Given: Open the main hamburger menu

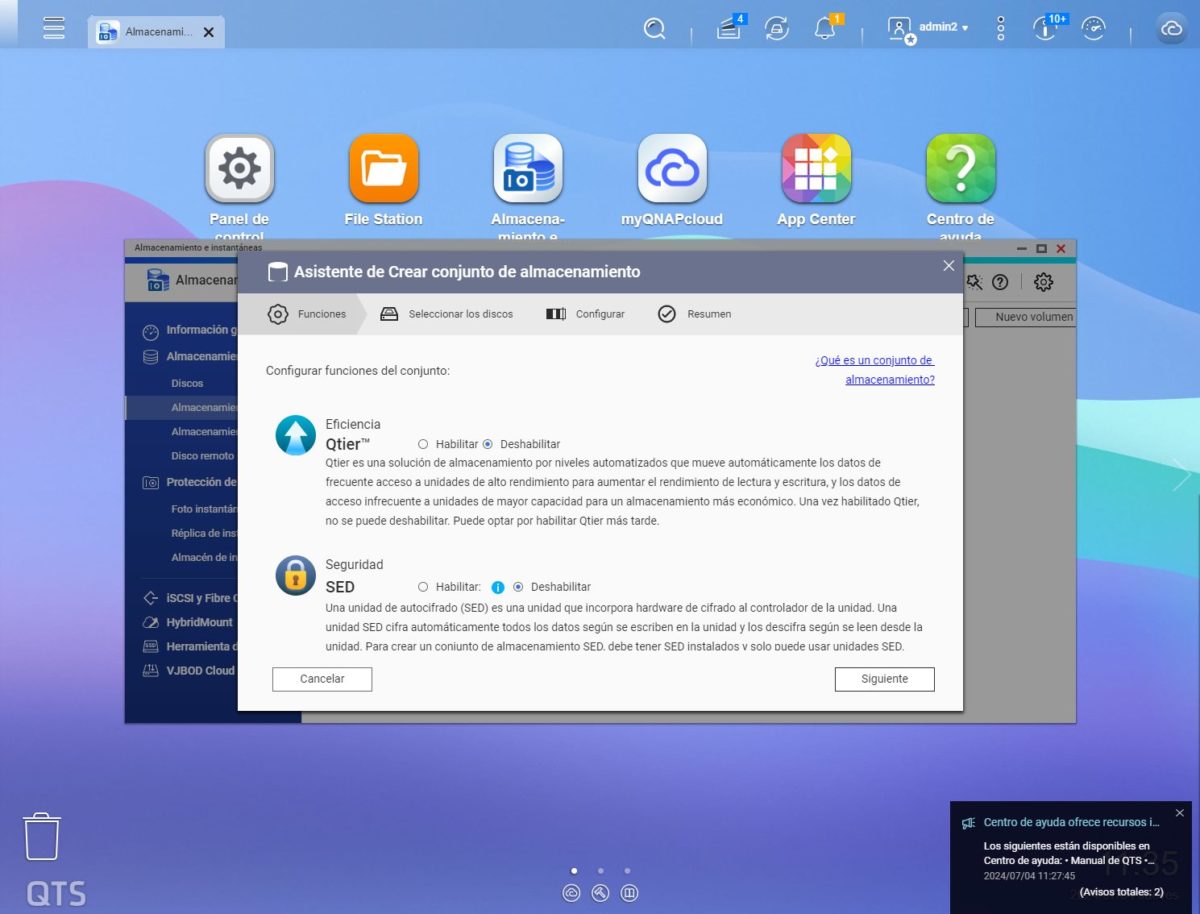Looking at the screenshot, I should click(x=54, y=28).
